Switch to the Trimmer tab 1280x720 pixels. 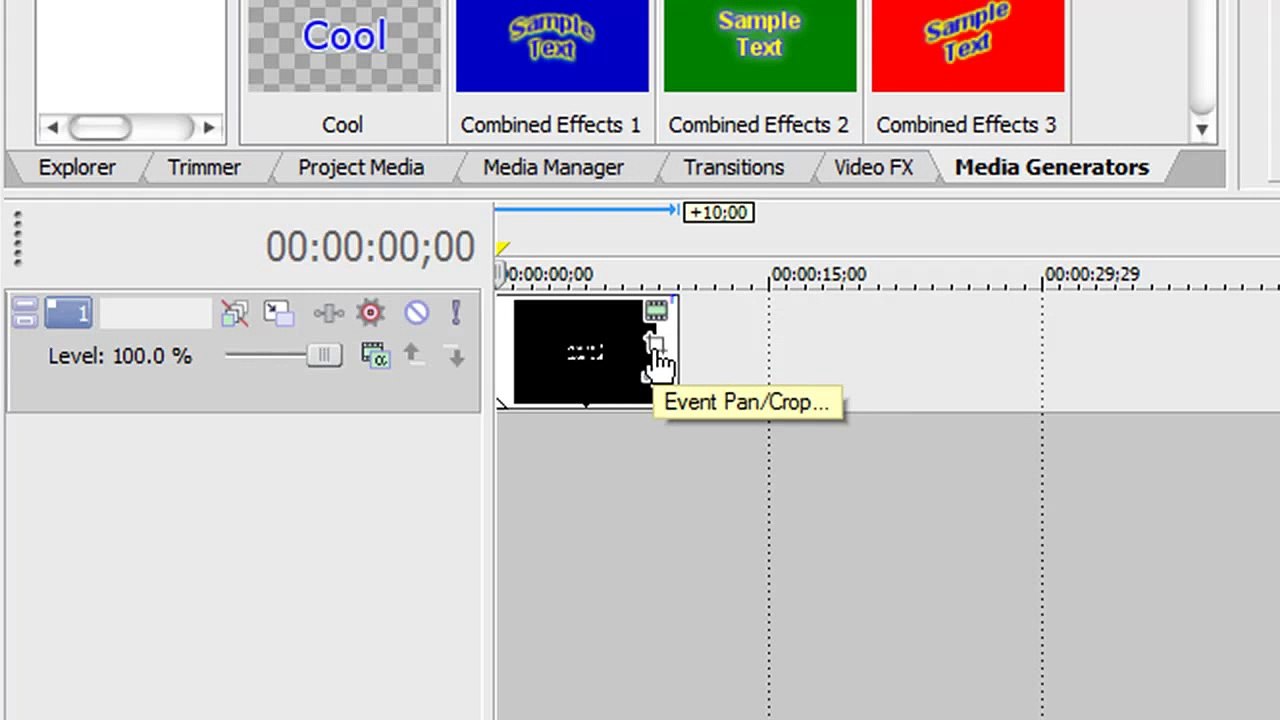coord(204,167)
